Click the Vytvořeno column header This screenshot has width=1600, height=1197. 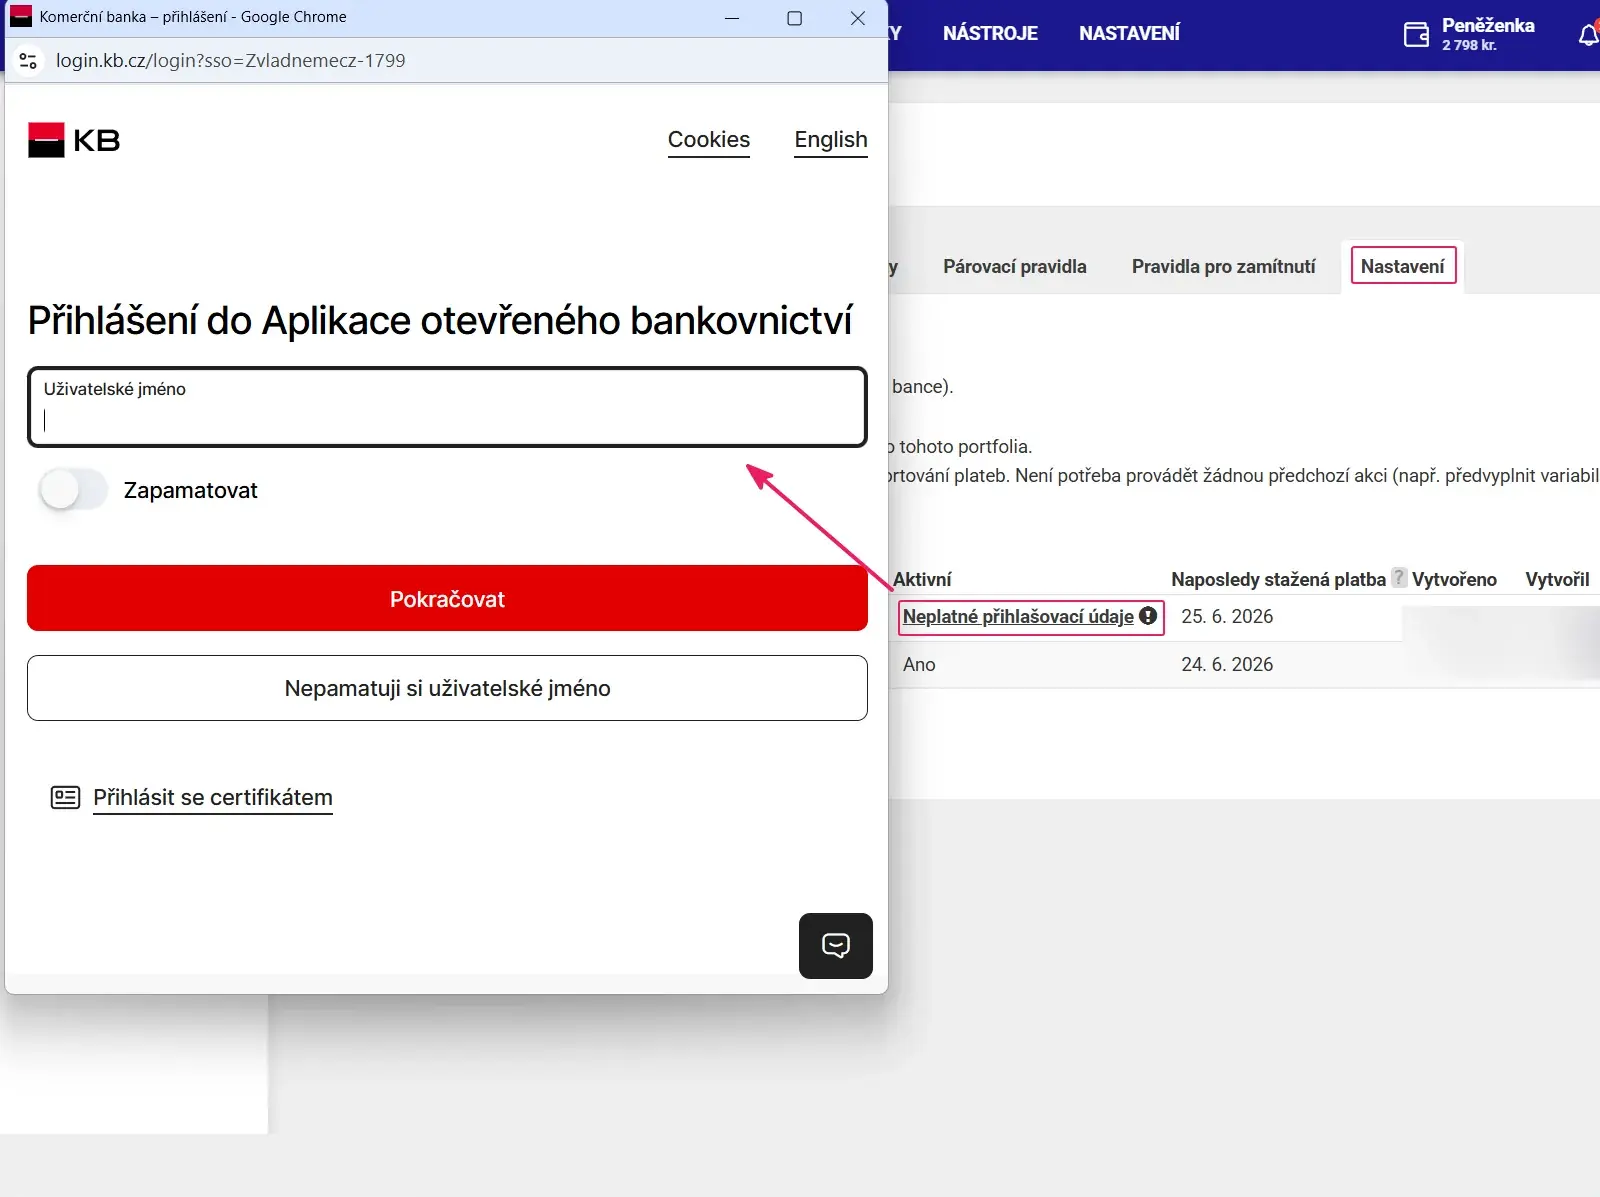click(x=1454, y=579)
